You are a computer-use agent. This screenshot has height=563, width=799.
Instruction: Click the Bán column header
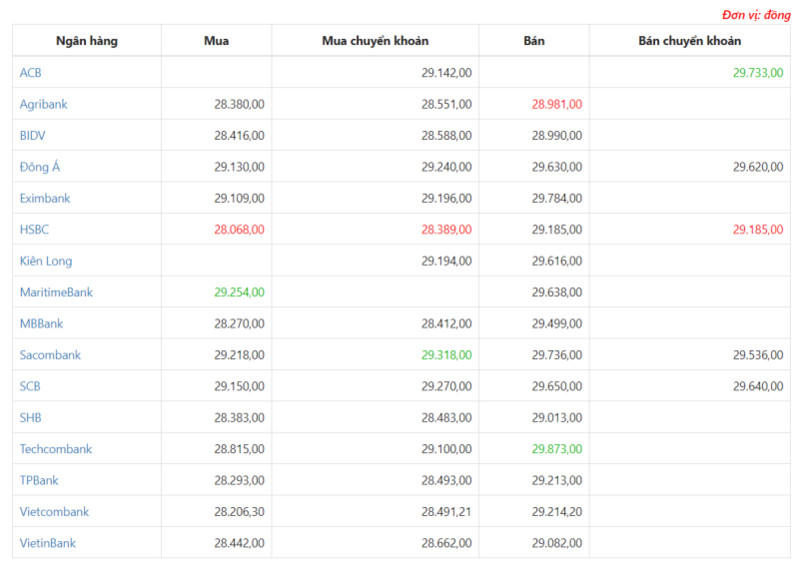(534, 41)
